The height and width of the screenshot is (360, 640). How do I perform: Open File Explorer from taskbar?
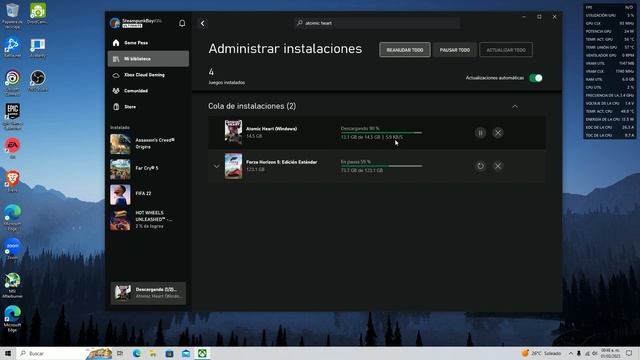153,353
